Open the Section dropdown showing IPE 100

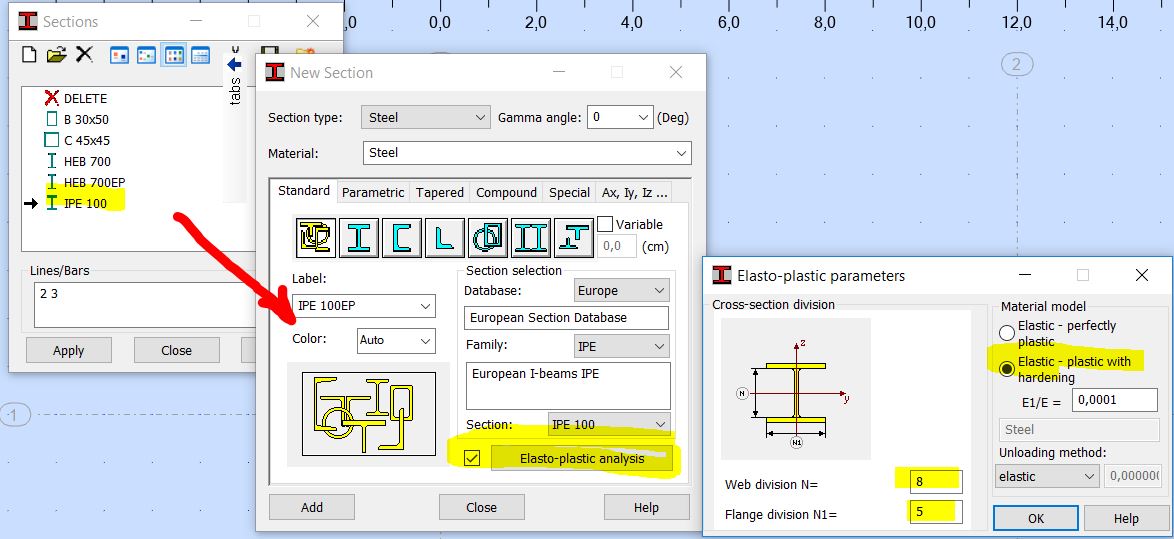pyautogui.click(x=609, y=424)
